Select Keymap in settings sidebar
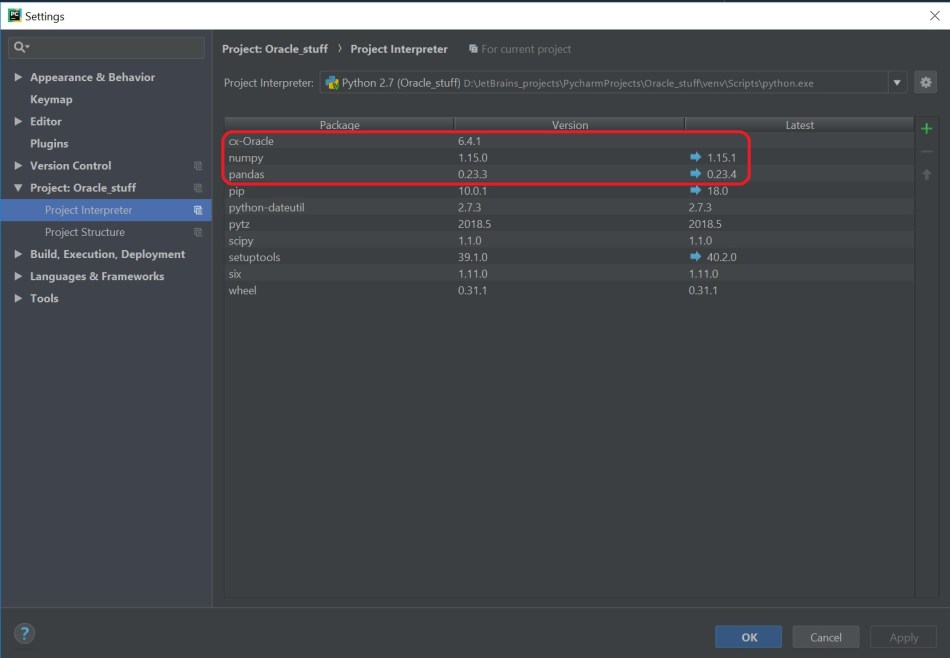This screenshot has width=950, height=658. coord(51,99)
